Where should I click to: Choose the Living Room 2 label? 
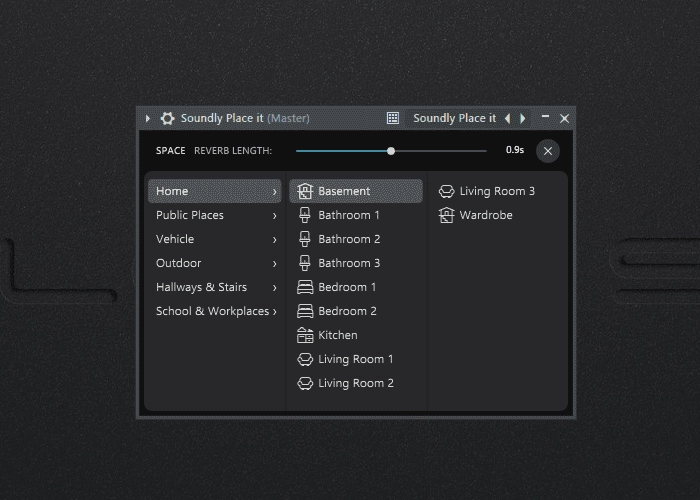pyautogui.click(x=356, y=383)
